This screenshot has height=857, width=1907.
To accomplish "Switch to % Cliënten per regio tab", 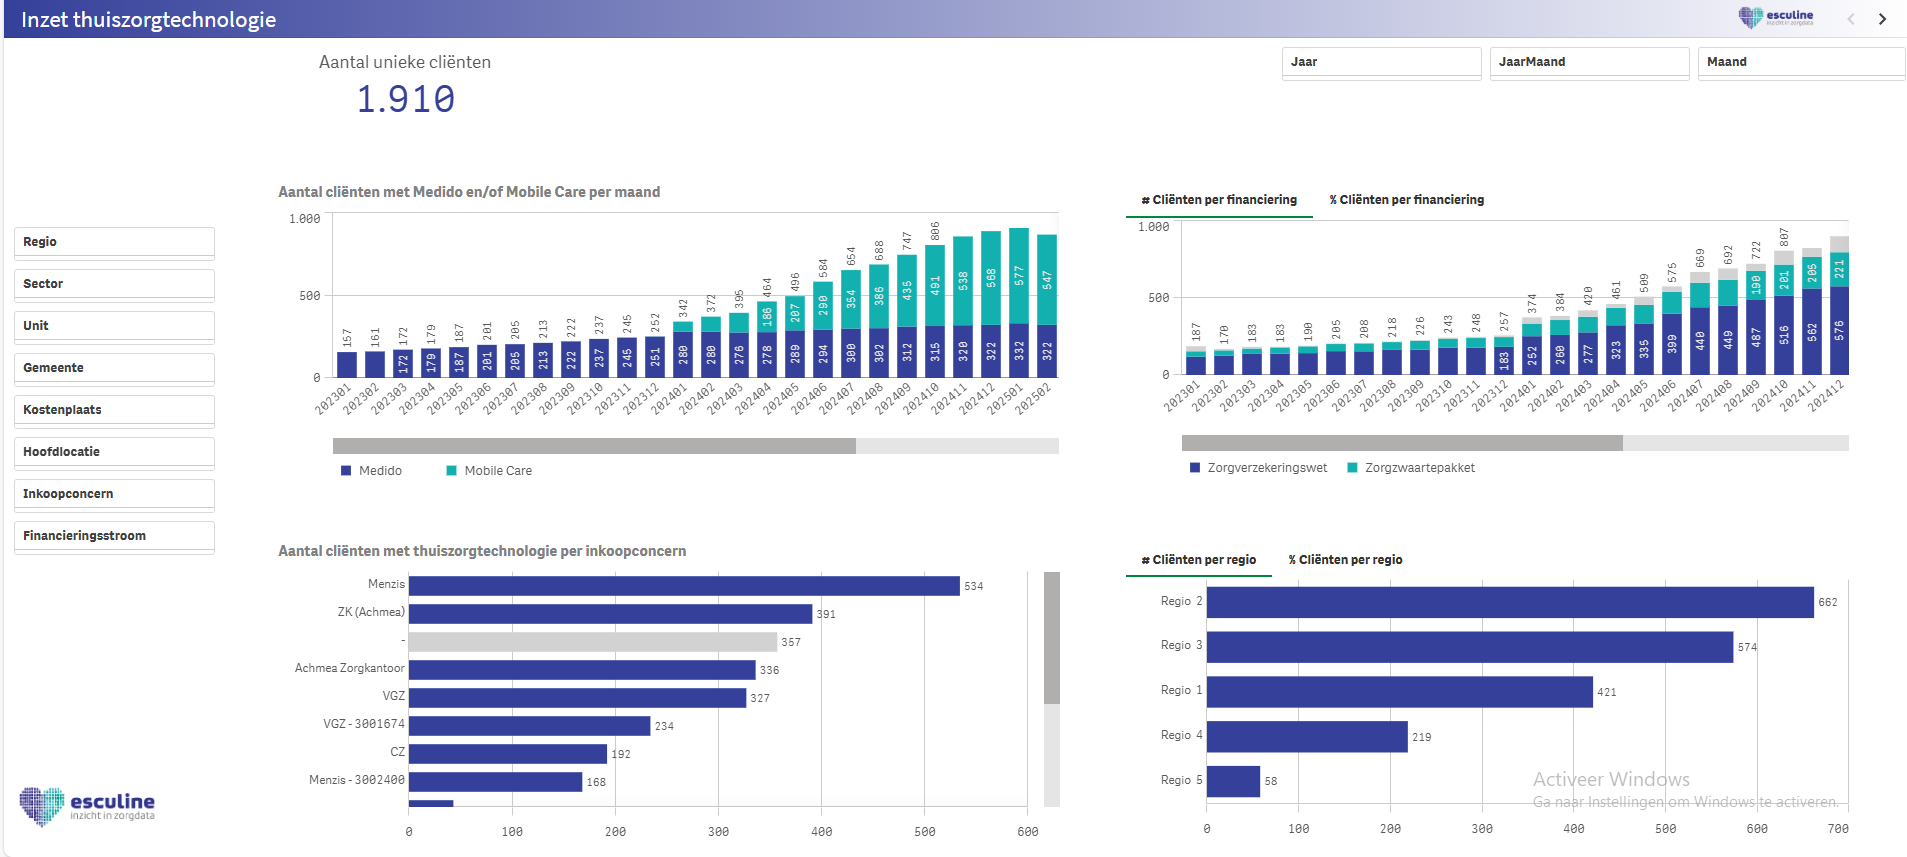I will [x=1345, y=560].
